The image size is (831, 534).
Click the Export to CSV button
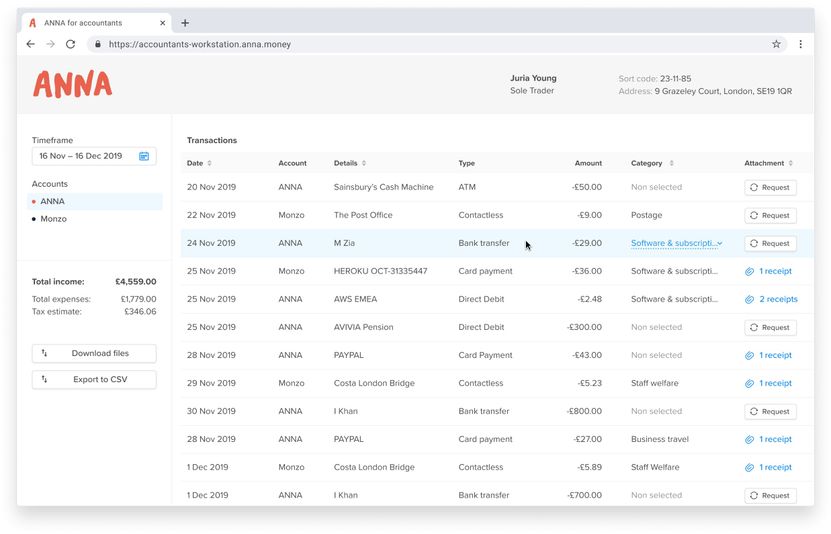click(94, 380)
